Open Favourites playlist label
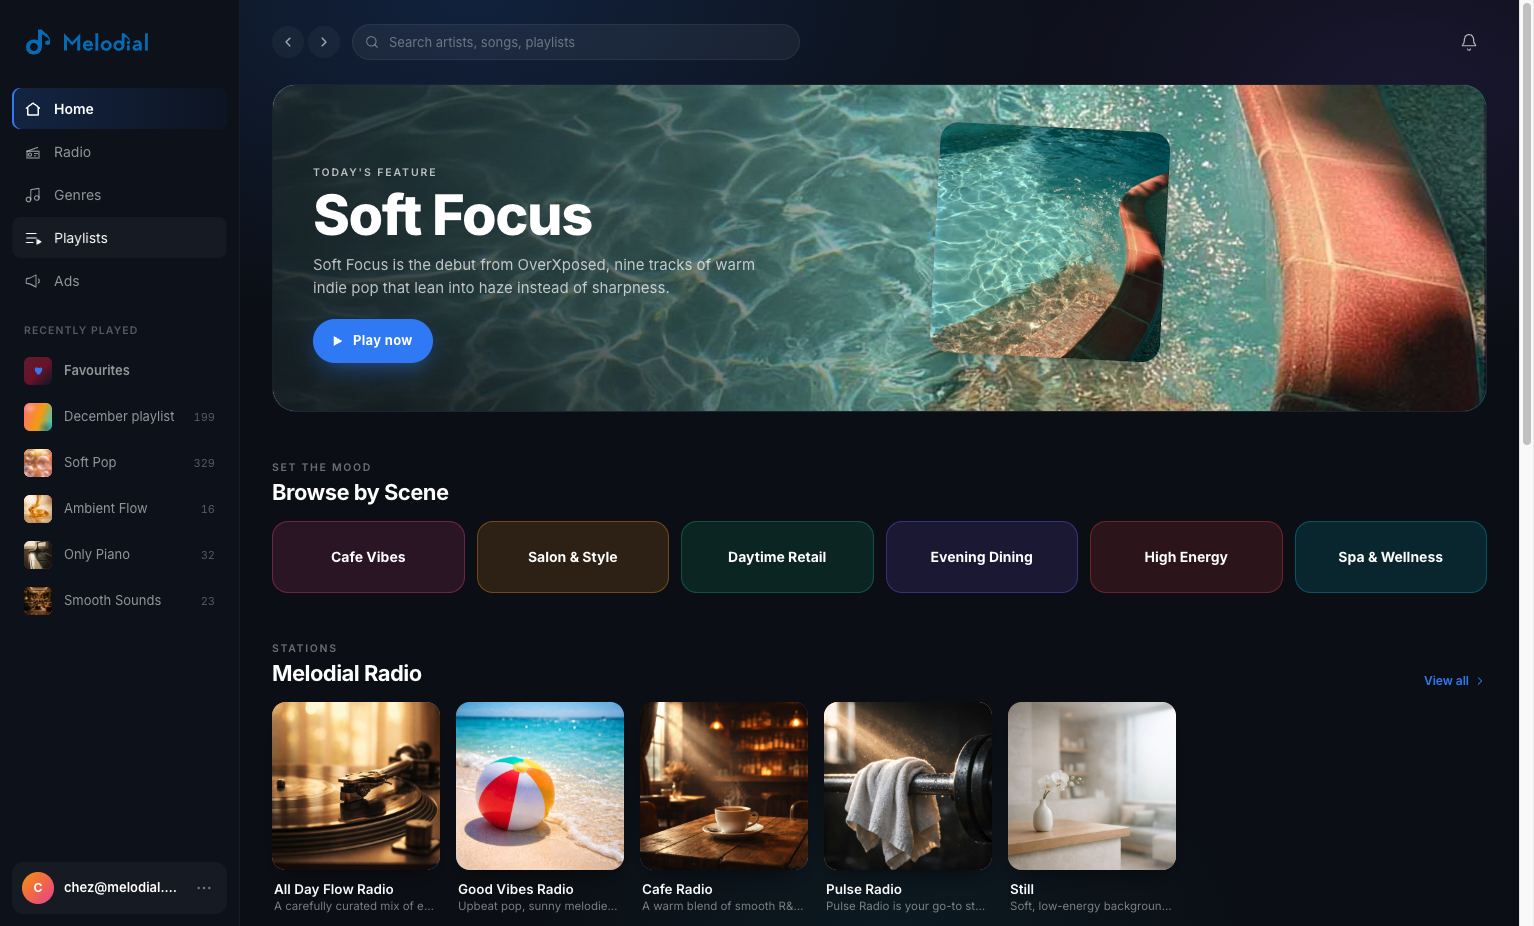The width and height of the screenshot is (1534, 926). [97, 370]
